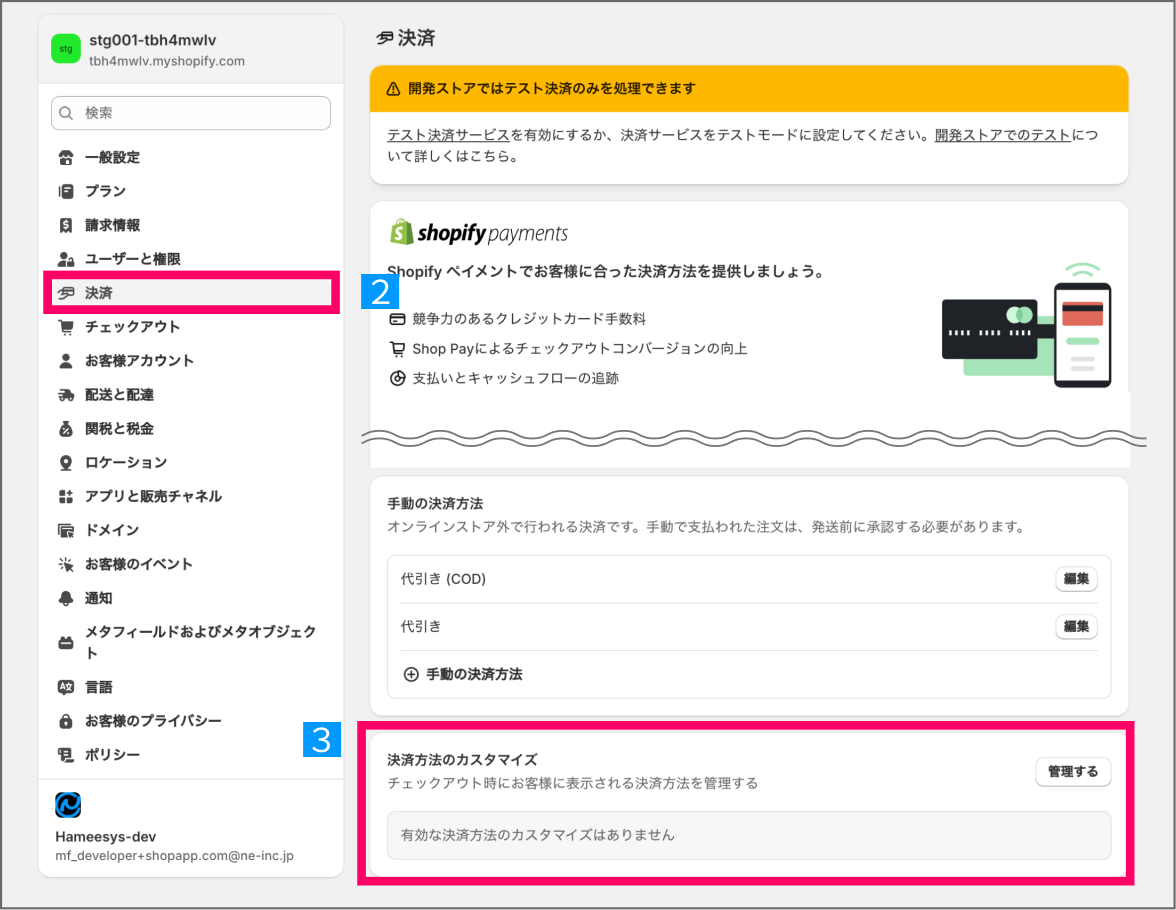This screenshot has width=1176, height=910.
Task: Click the 一般設定 store icon in sidebar
Action: [x=66, y=158]
